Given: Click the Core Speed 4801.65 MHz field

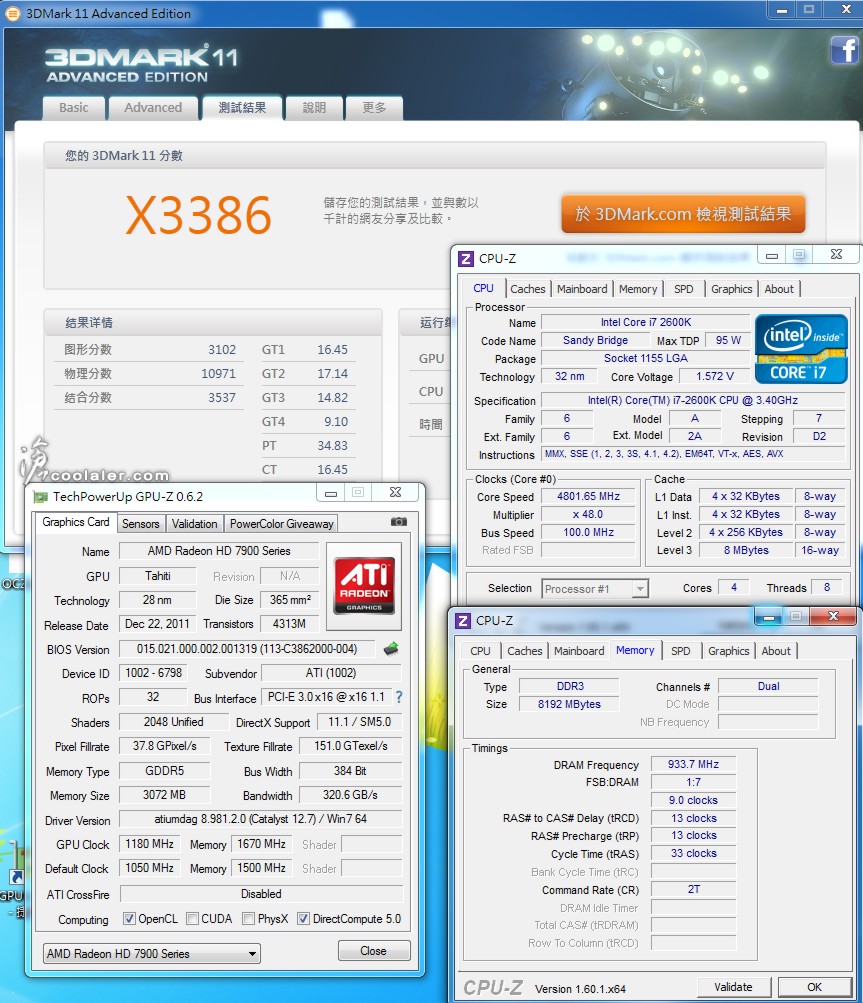Looking at the screenshot, I should click(589, 496).
